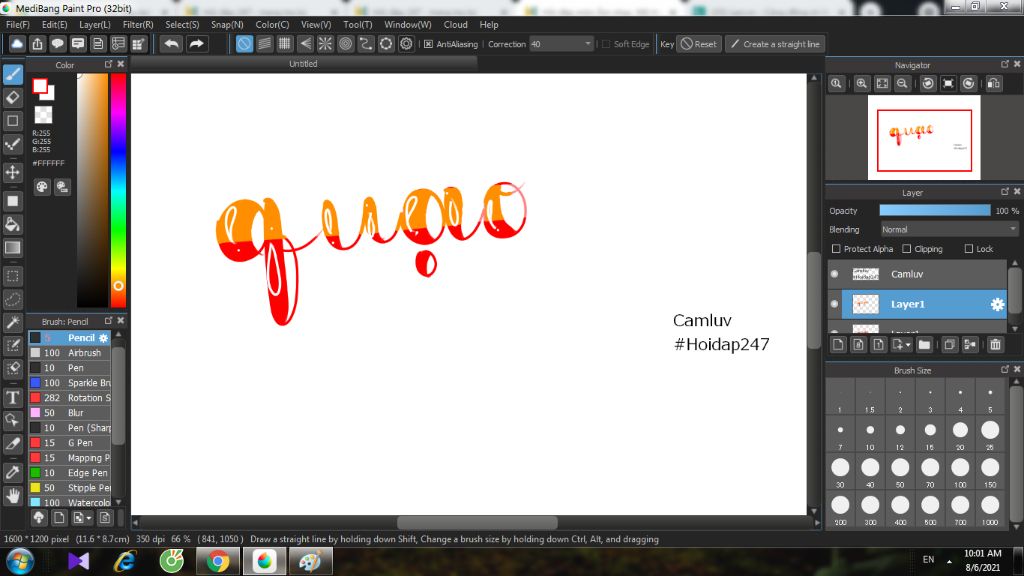Turn off snap icon in toolbar
The width and height of the screenshot is (1024, 576).
coord(244,44)
